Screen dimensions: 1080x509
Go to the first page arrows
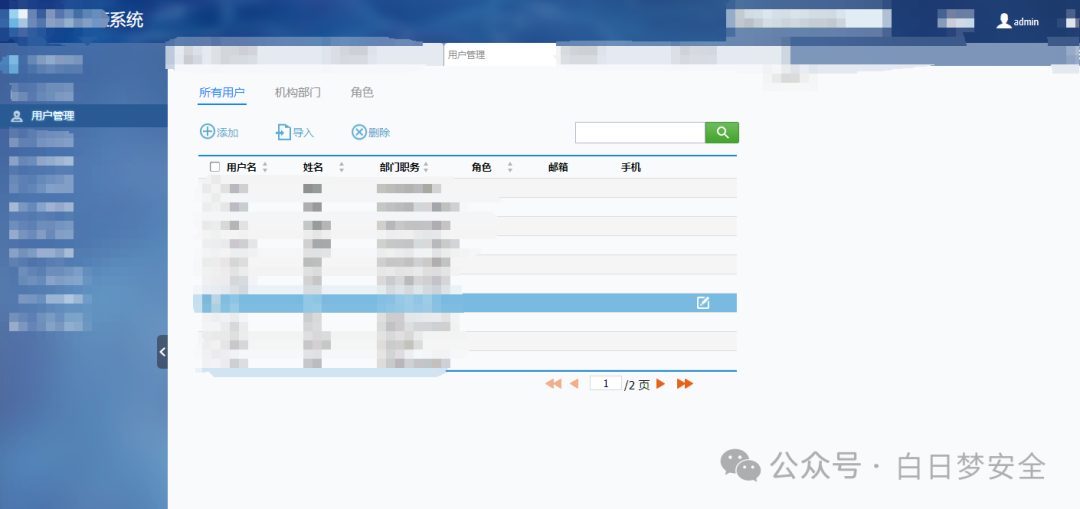(x=553, y=384)
